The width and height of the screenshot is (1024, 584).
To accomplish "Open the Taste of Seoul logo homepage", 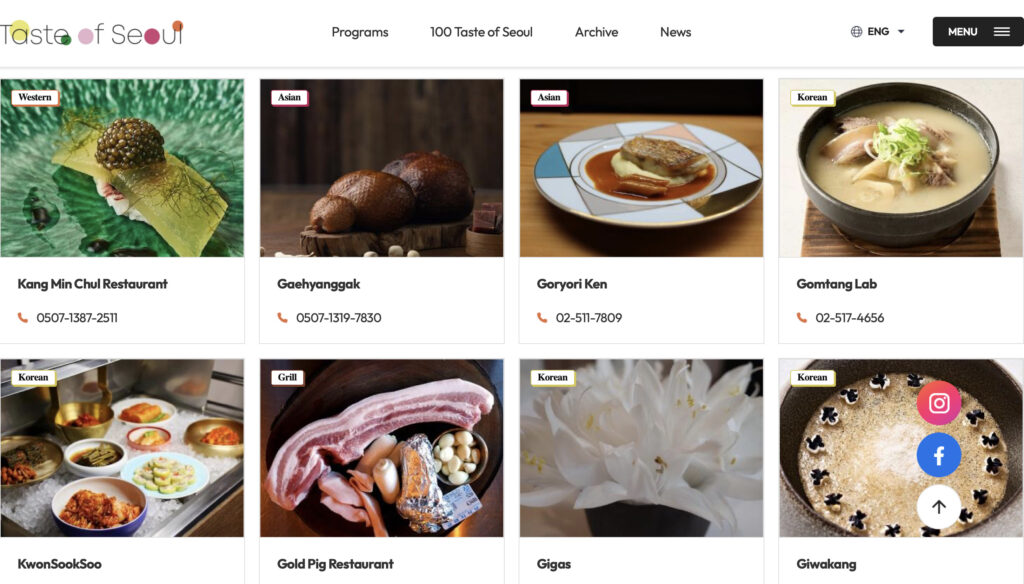I will (x=92, y=33).
